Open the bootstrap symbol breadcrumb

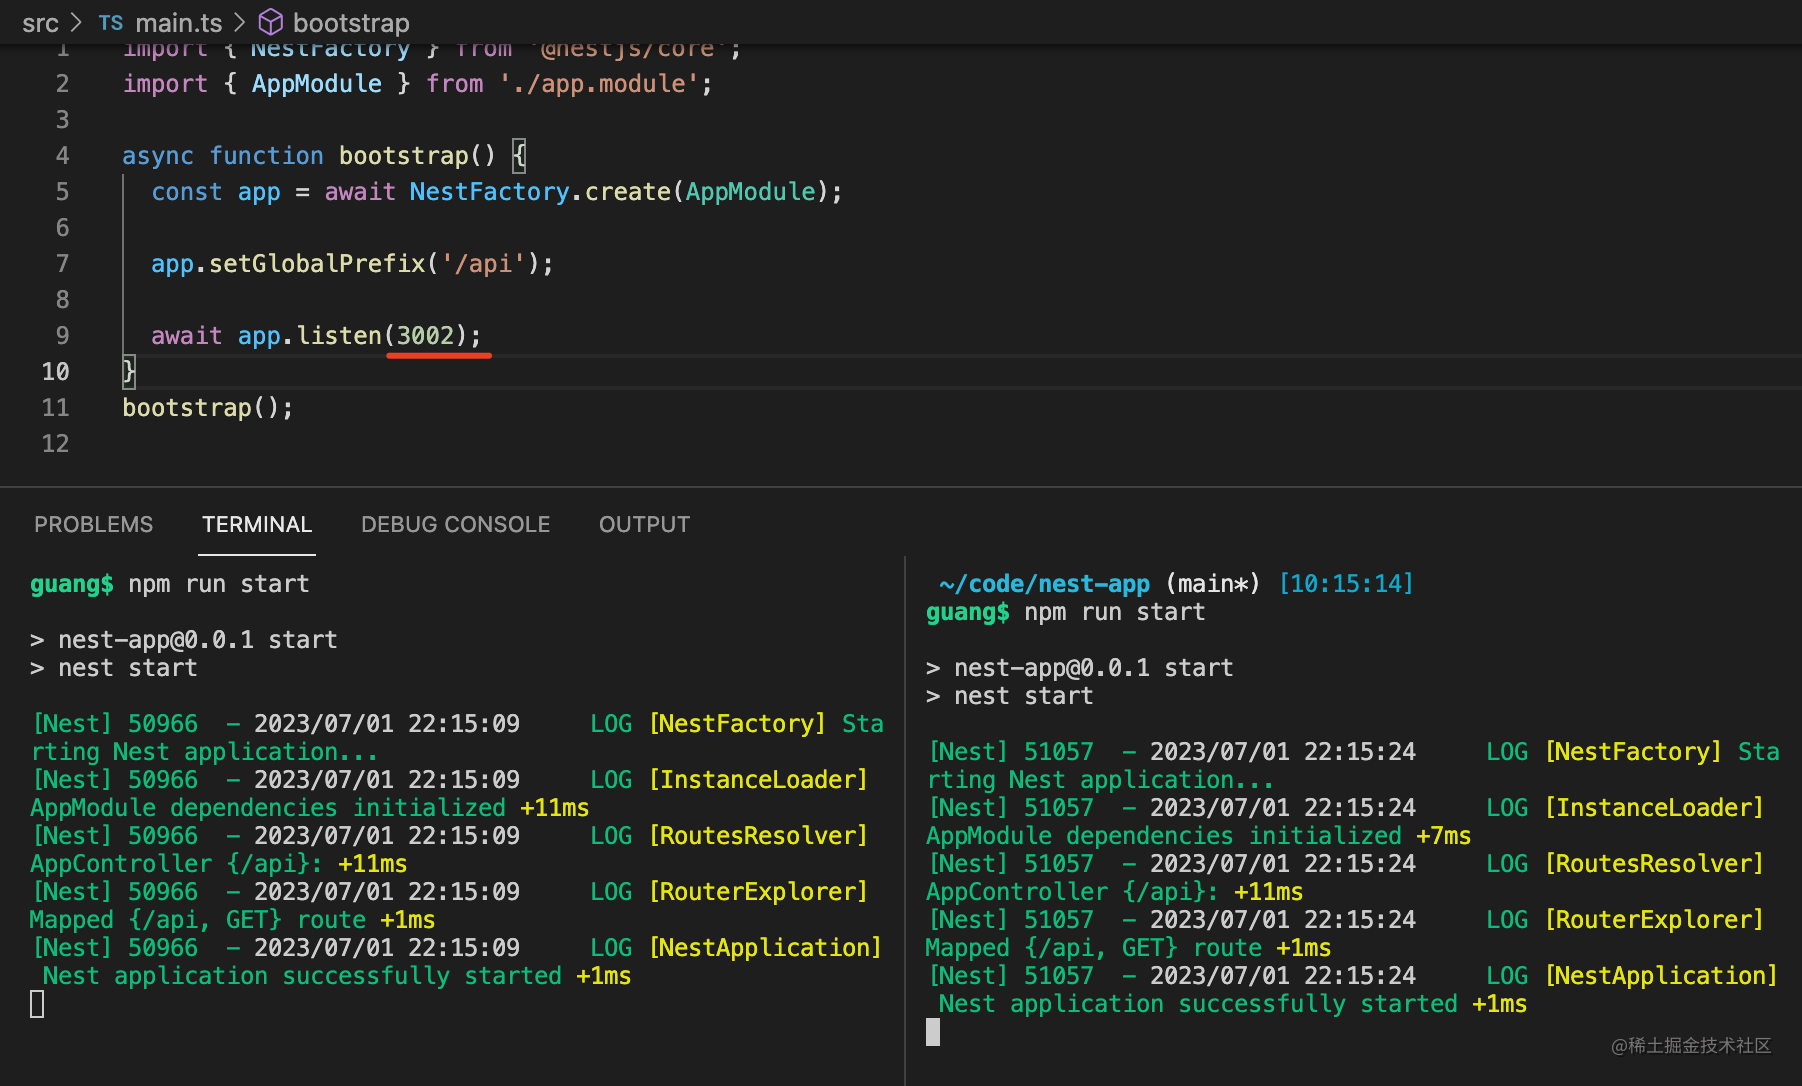(x=351, y=23)
